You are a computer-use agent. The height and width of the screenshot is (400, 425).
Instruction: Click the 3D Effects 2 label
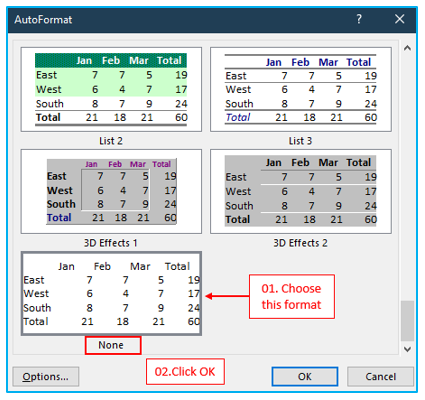coord(300,243)
